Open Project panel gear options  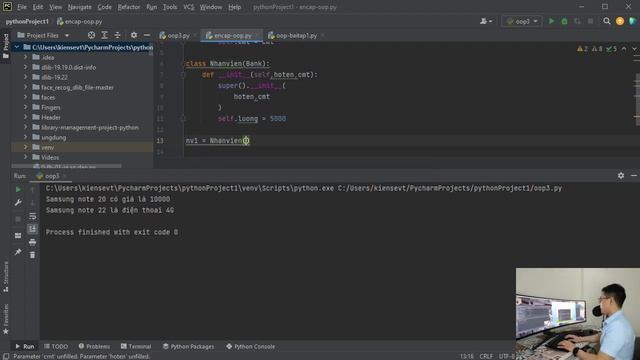point(134,36)
